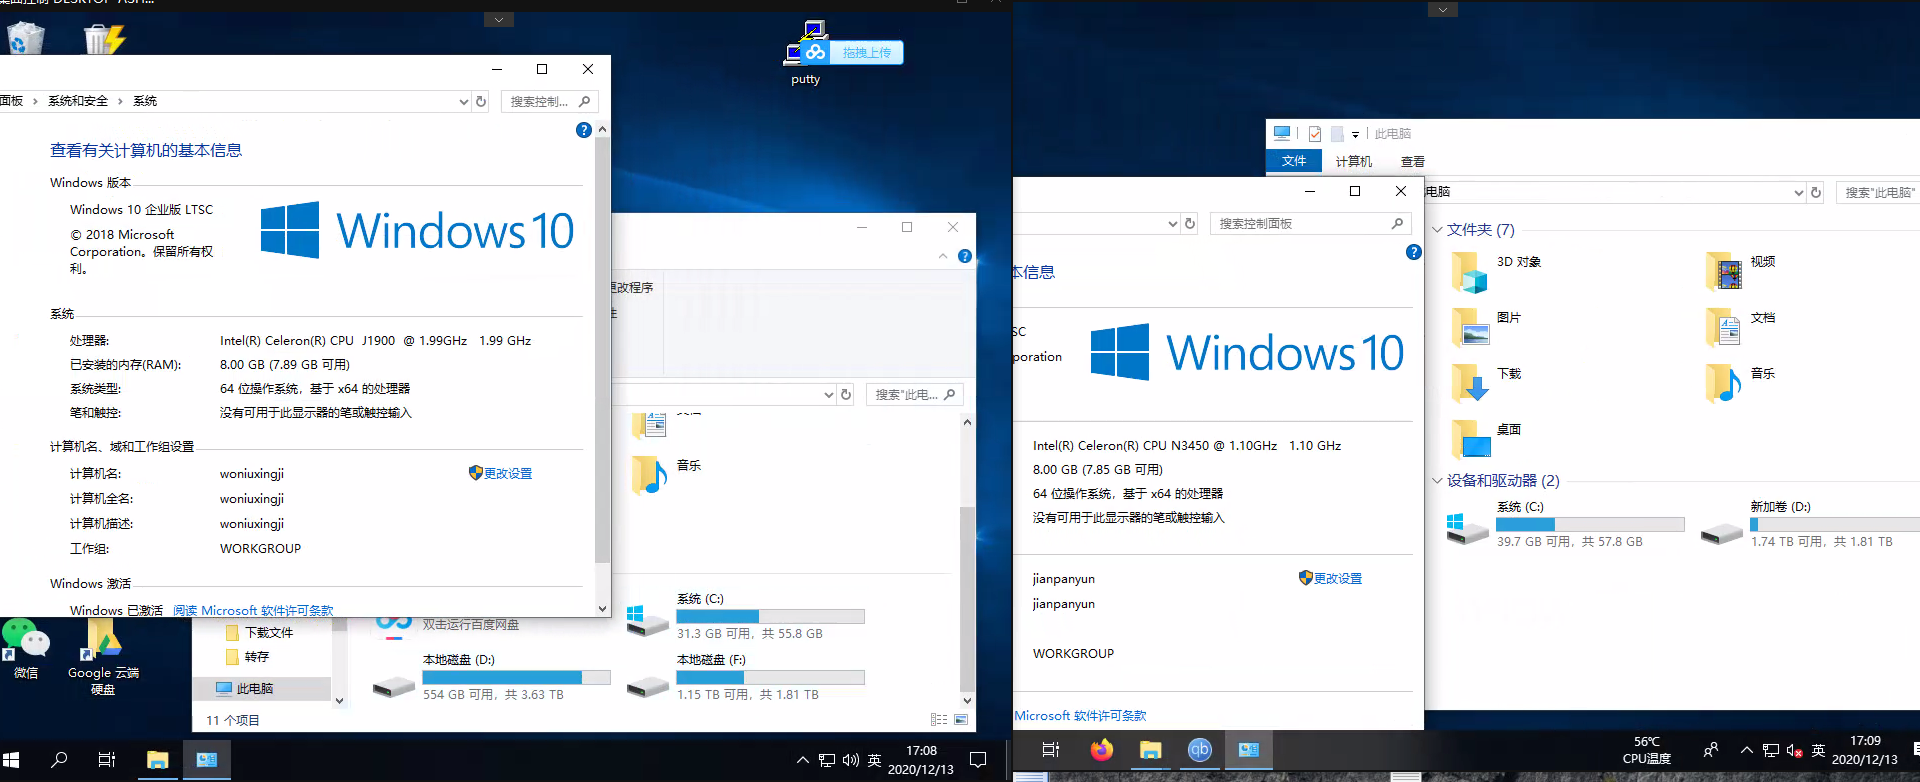This screenshot has height=782, width=1920.
Task: Click the network icon in the 17:09 tray
Action: click(1771, 750)
